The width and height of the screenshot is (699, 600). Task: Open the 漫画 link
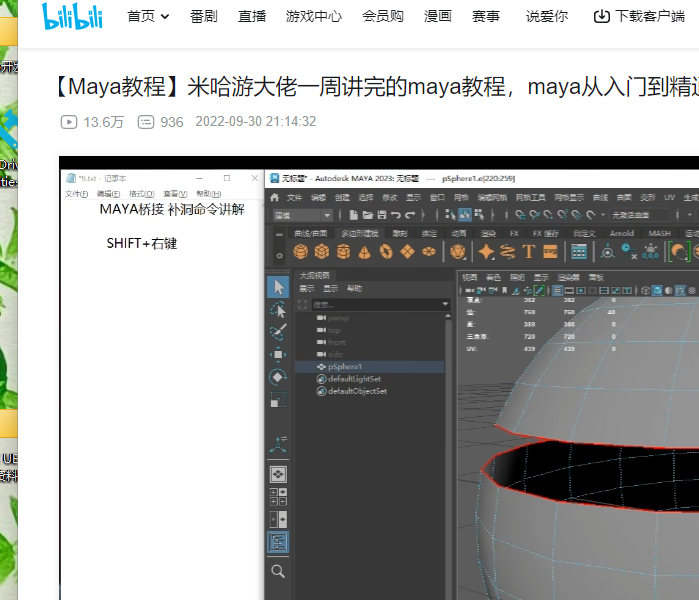[x=438, y=16]
